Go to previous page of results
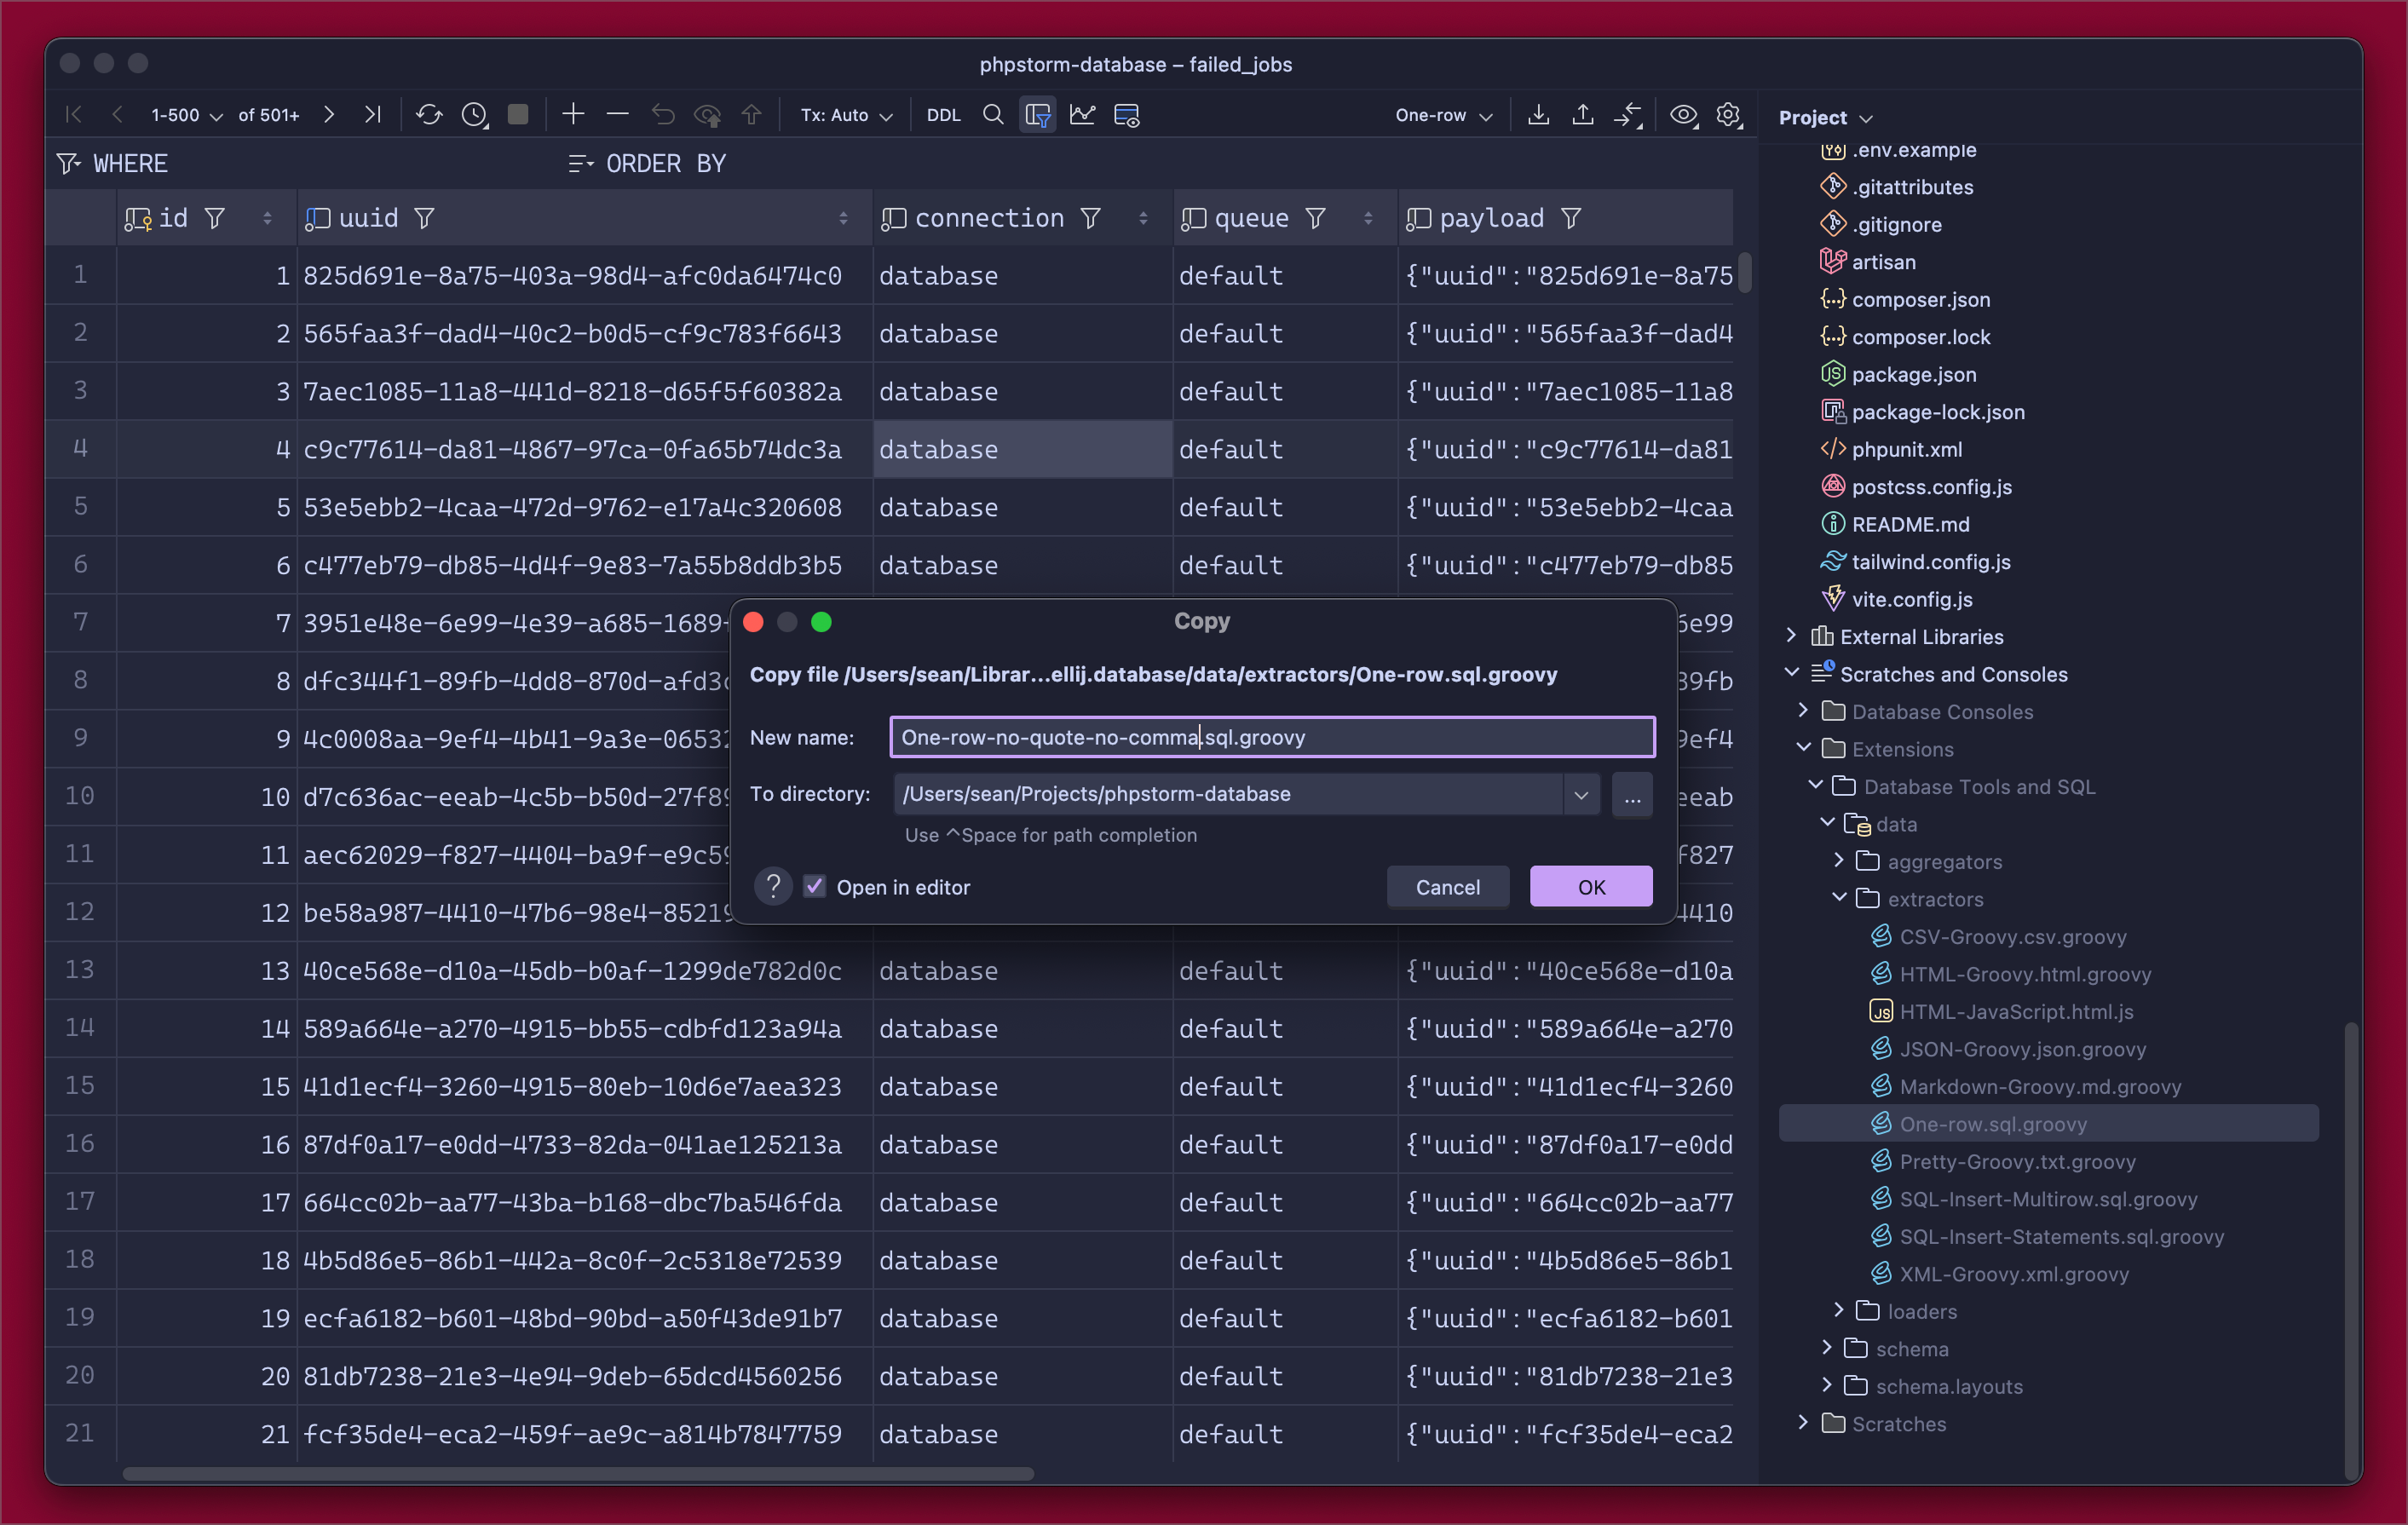Viewport: 2408px width, 1525px height. (117, 115)
